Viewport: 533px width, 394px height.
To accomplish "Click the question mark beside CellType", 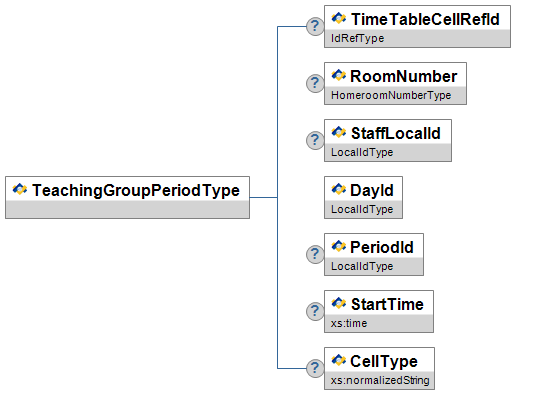I will click(315, 368).
